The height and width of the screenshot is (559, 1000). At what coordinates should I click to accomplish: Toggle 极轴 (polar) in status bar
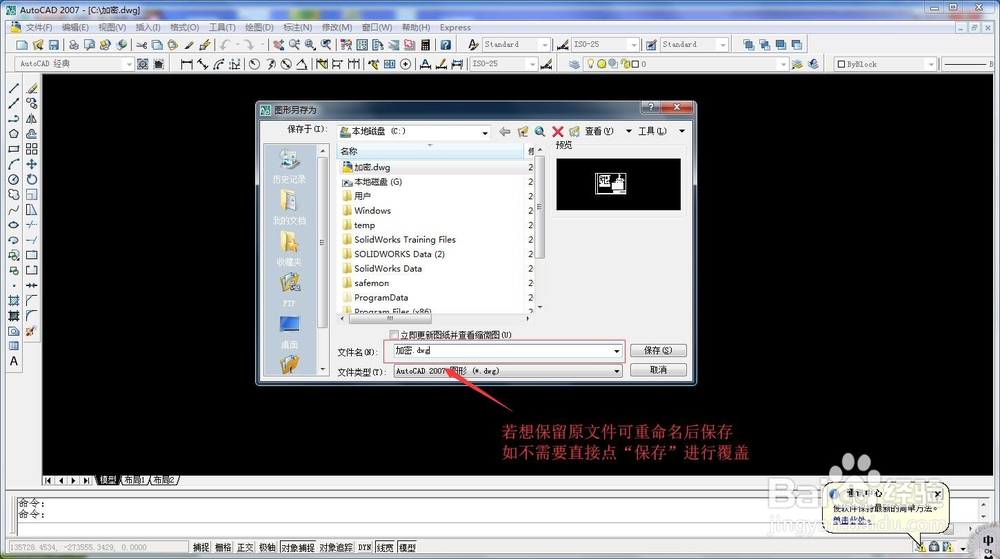point(267,548)
